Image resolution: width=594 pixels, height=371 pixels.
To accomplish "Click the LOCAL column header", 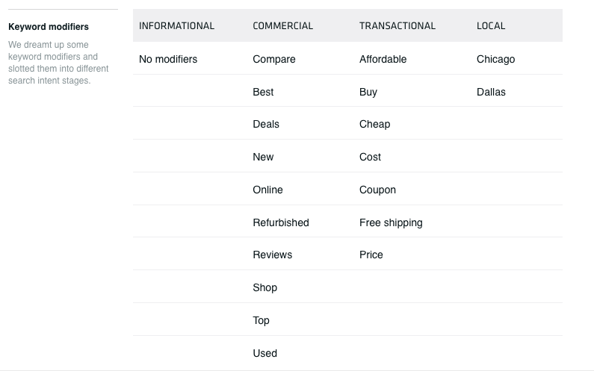I will click(491, 26).
